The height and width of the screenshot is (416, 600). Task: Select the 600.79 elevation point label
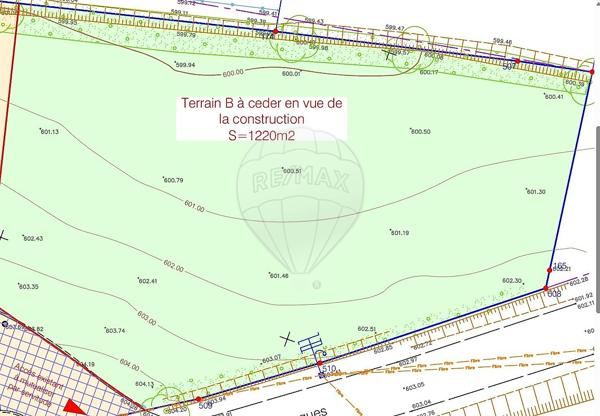pos(173,180)
